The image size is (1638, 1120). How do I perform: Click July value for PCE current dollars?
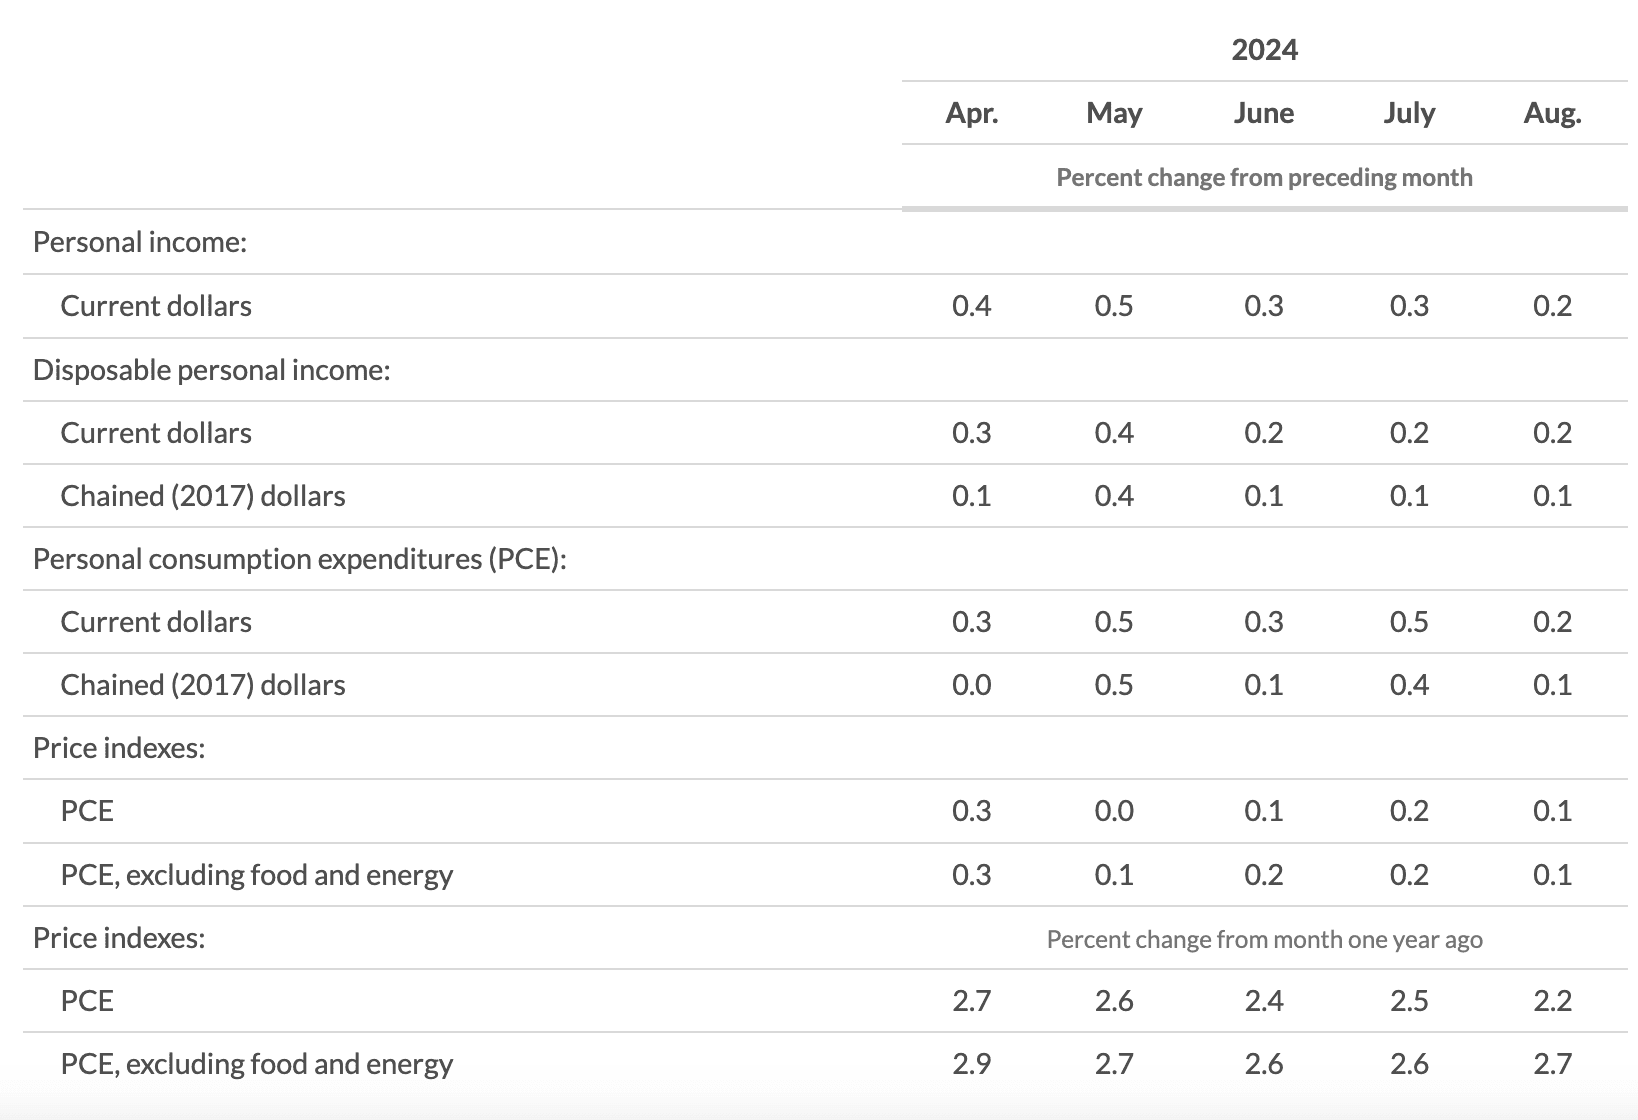(1409, 622)
